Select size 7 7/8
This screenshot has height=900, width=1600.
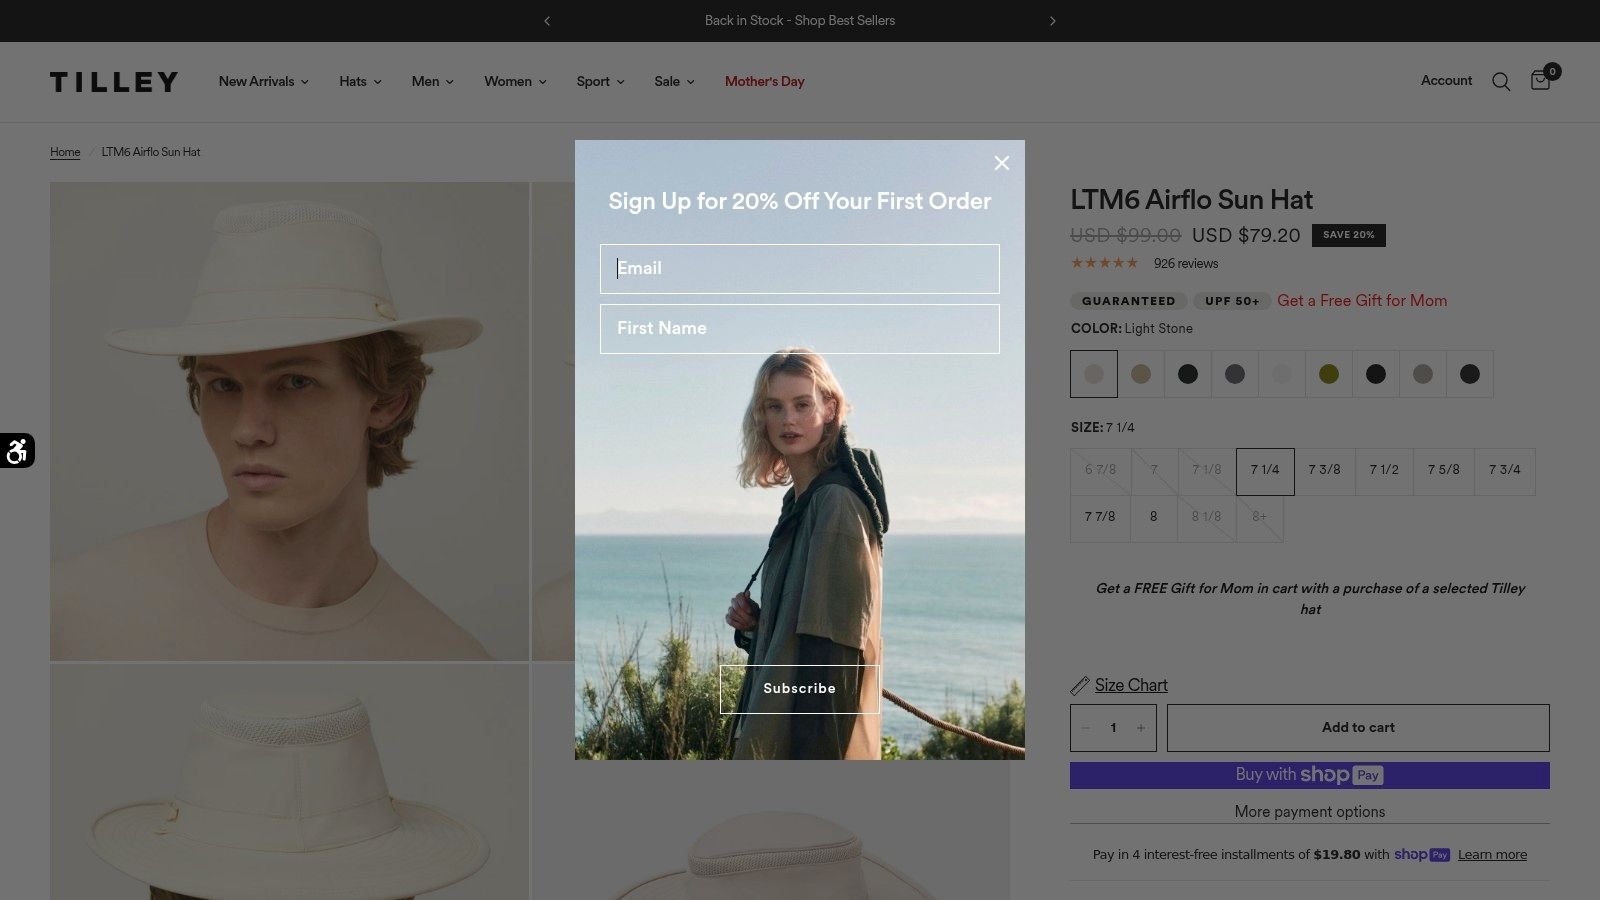pyautogui.click(x=1100, y=518)
